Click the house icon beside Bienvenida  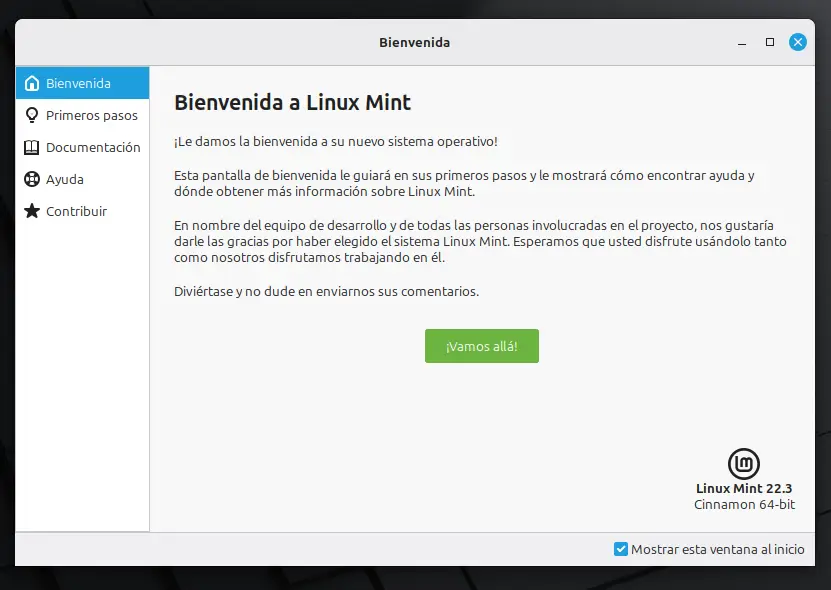point(32,83)
